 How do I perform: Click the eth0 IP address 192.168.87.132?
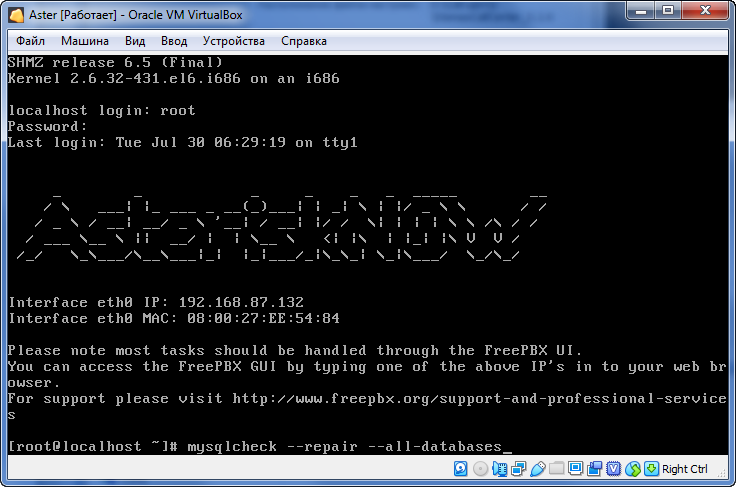(x=241, y=303)
